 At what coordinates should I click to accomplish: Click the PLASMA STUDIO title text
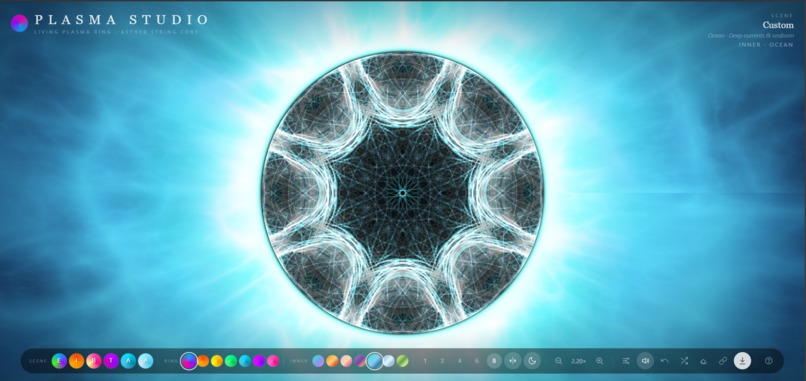tap(121, 20)
